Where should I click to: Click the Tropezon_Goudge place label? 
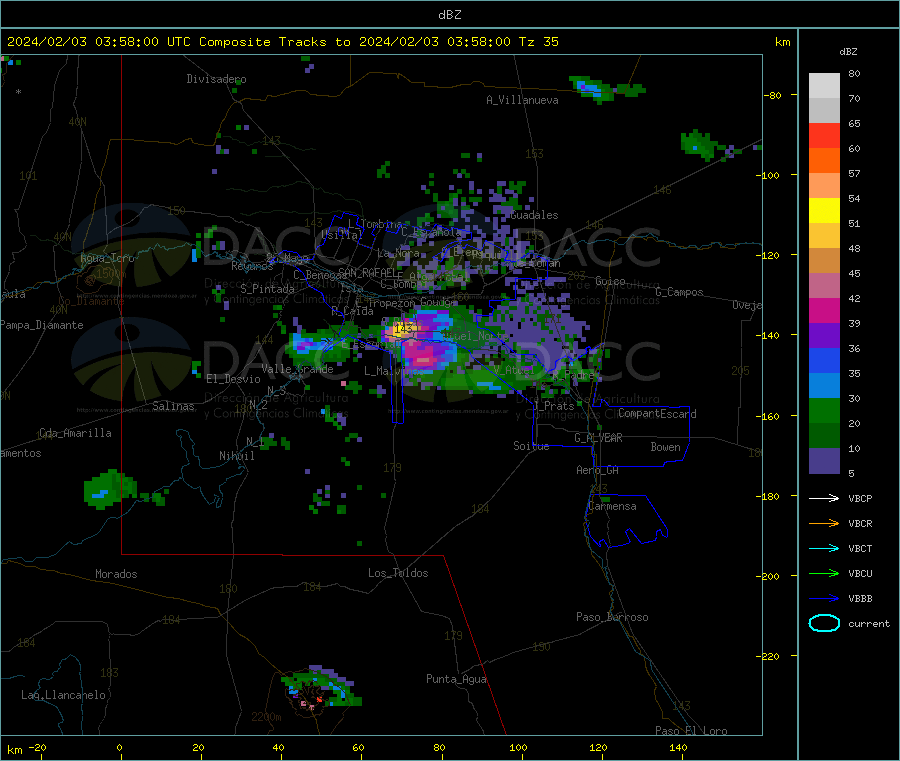[412, 302]
